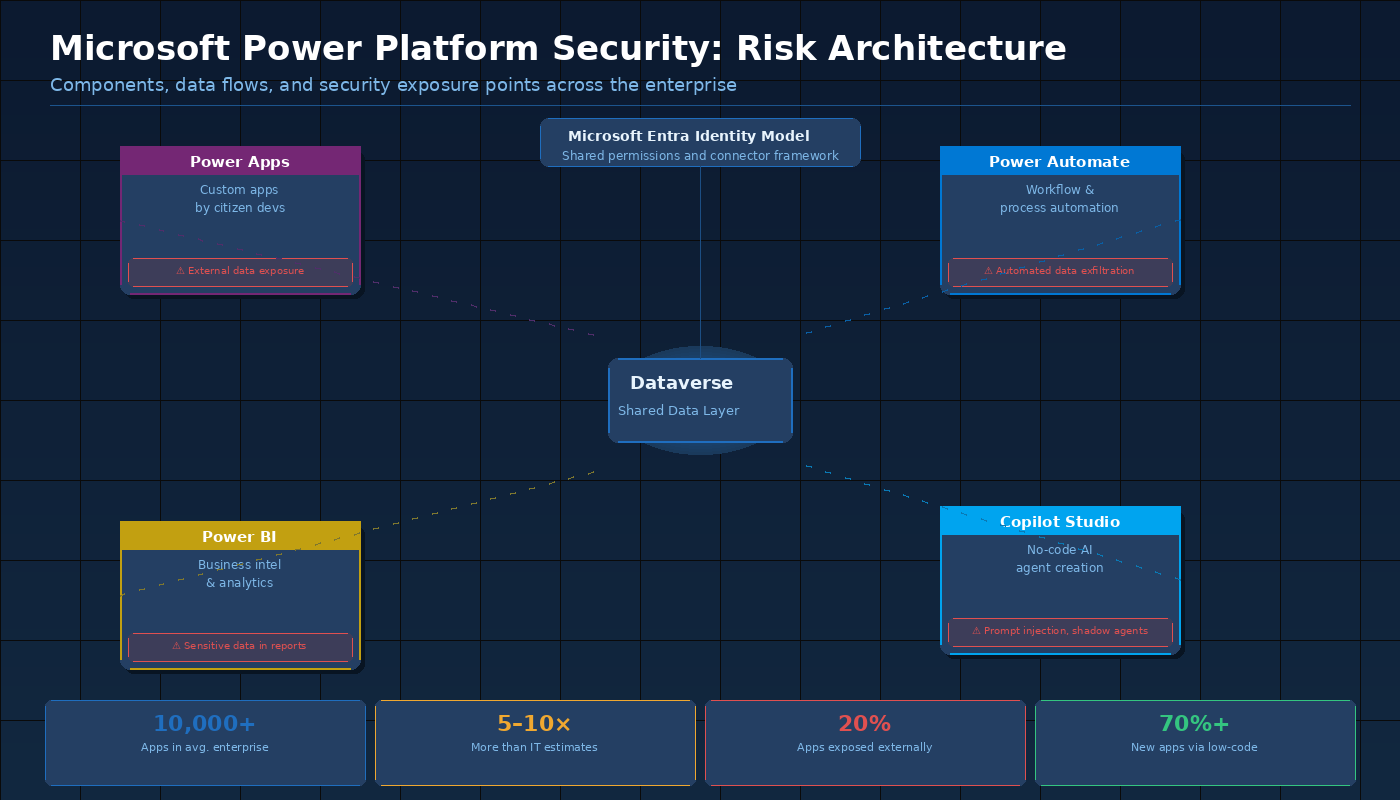
Task: Click 'Apps exposed externally' caption
Action: [865, 747]
